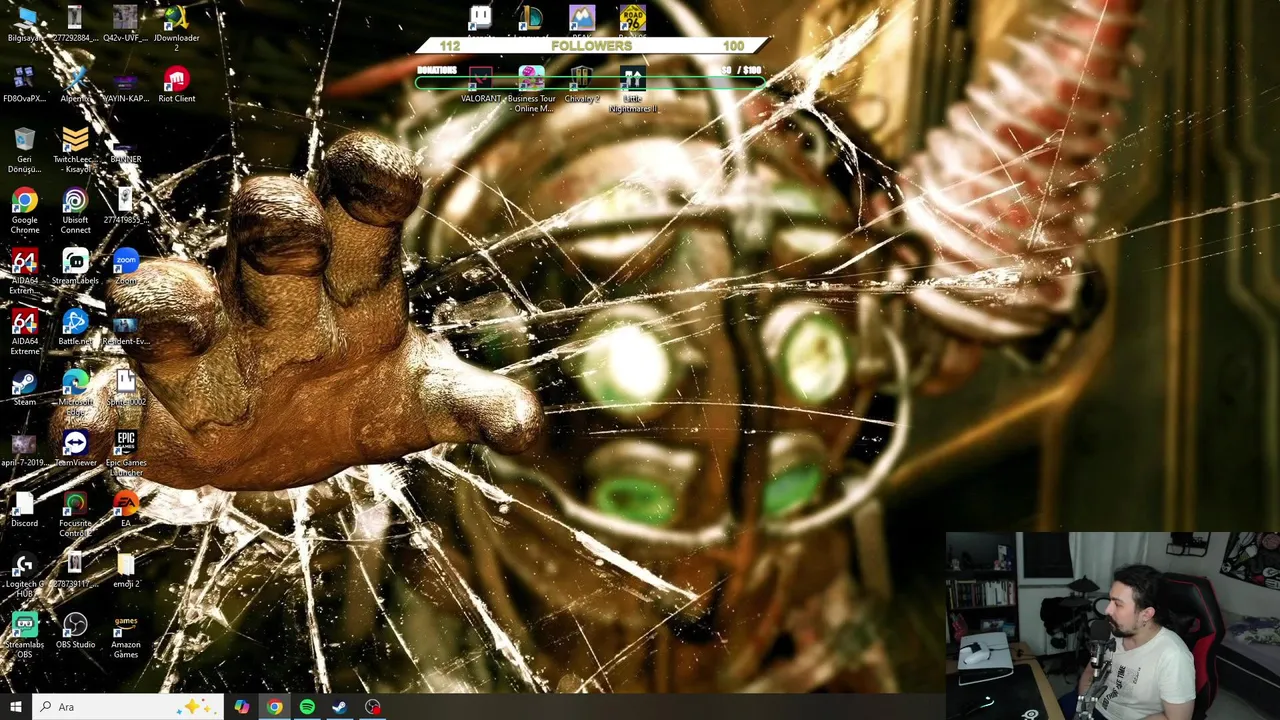Launch JDownloader 2 from desktop
The height and width of the screenshot is (720, 1280).
[x=176, y=29]
